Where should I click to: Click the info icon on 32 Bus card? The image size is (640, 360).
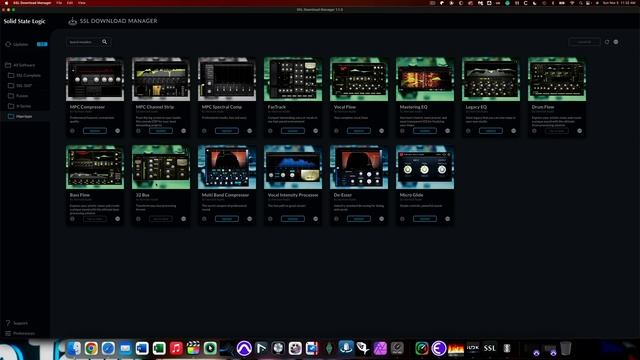point(138,219)
